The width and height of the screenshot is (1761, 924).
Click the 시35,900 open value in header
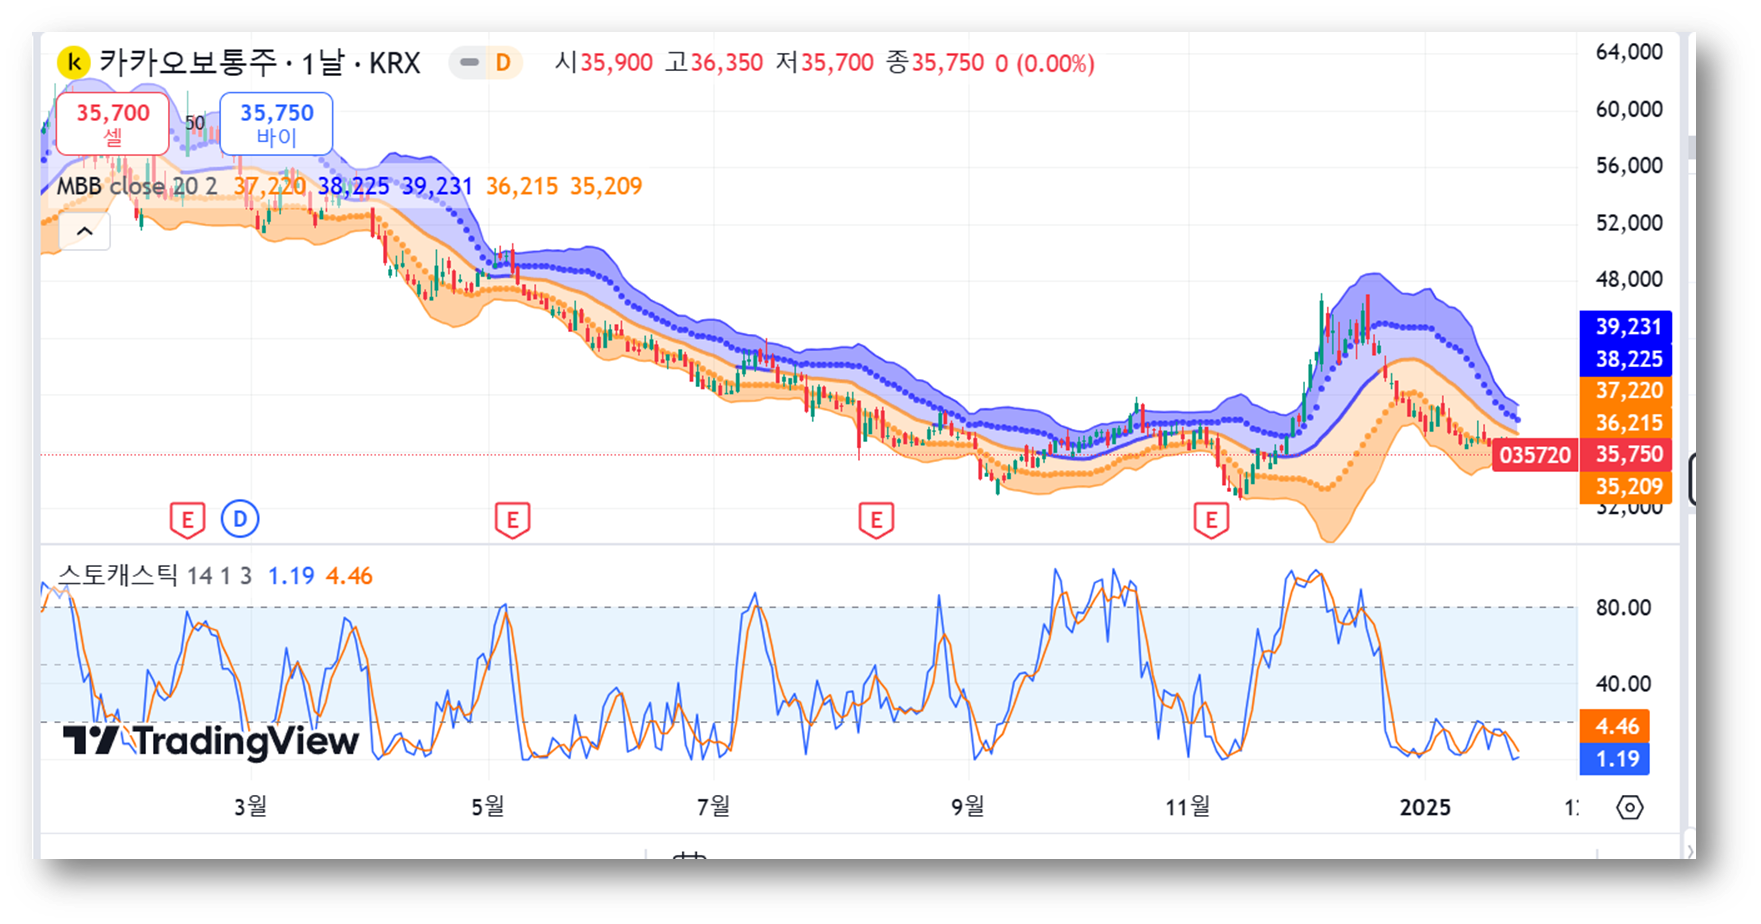(604, 63)
